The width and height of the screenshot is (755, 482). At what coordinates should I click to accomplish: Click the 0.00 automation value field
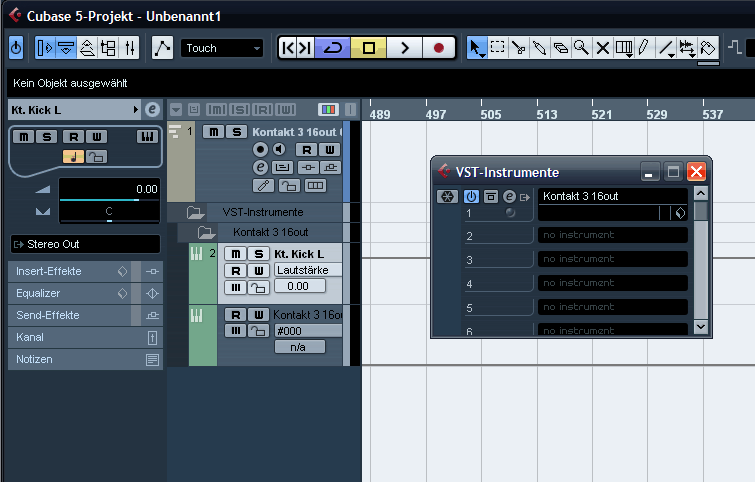point(299,286)
